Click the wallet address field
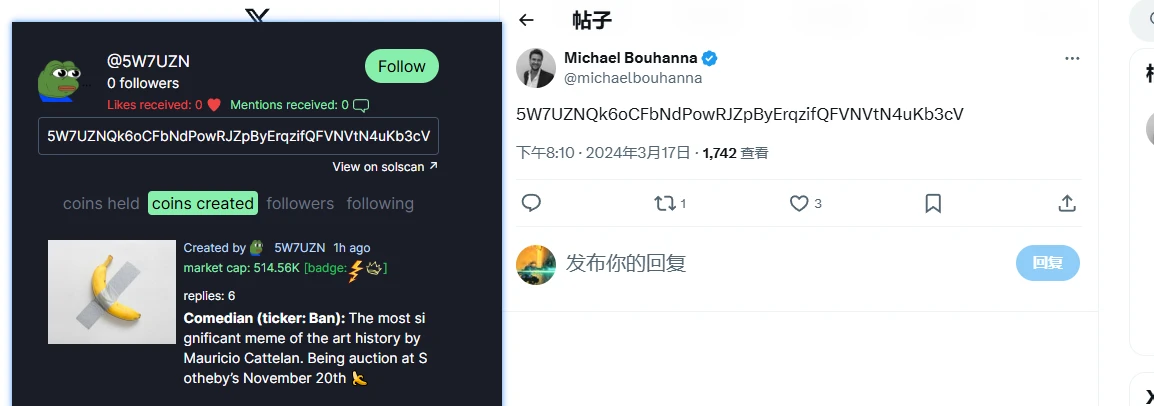 [238, 136]
